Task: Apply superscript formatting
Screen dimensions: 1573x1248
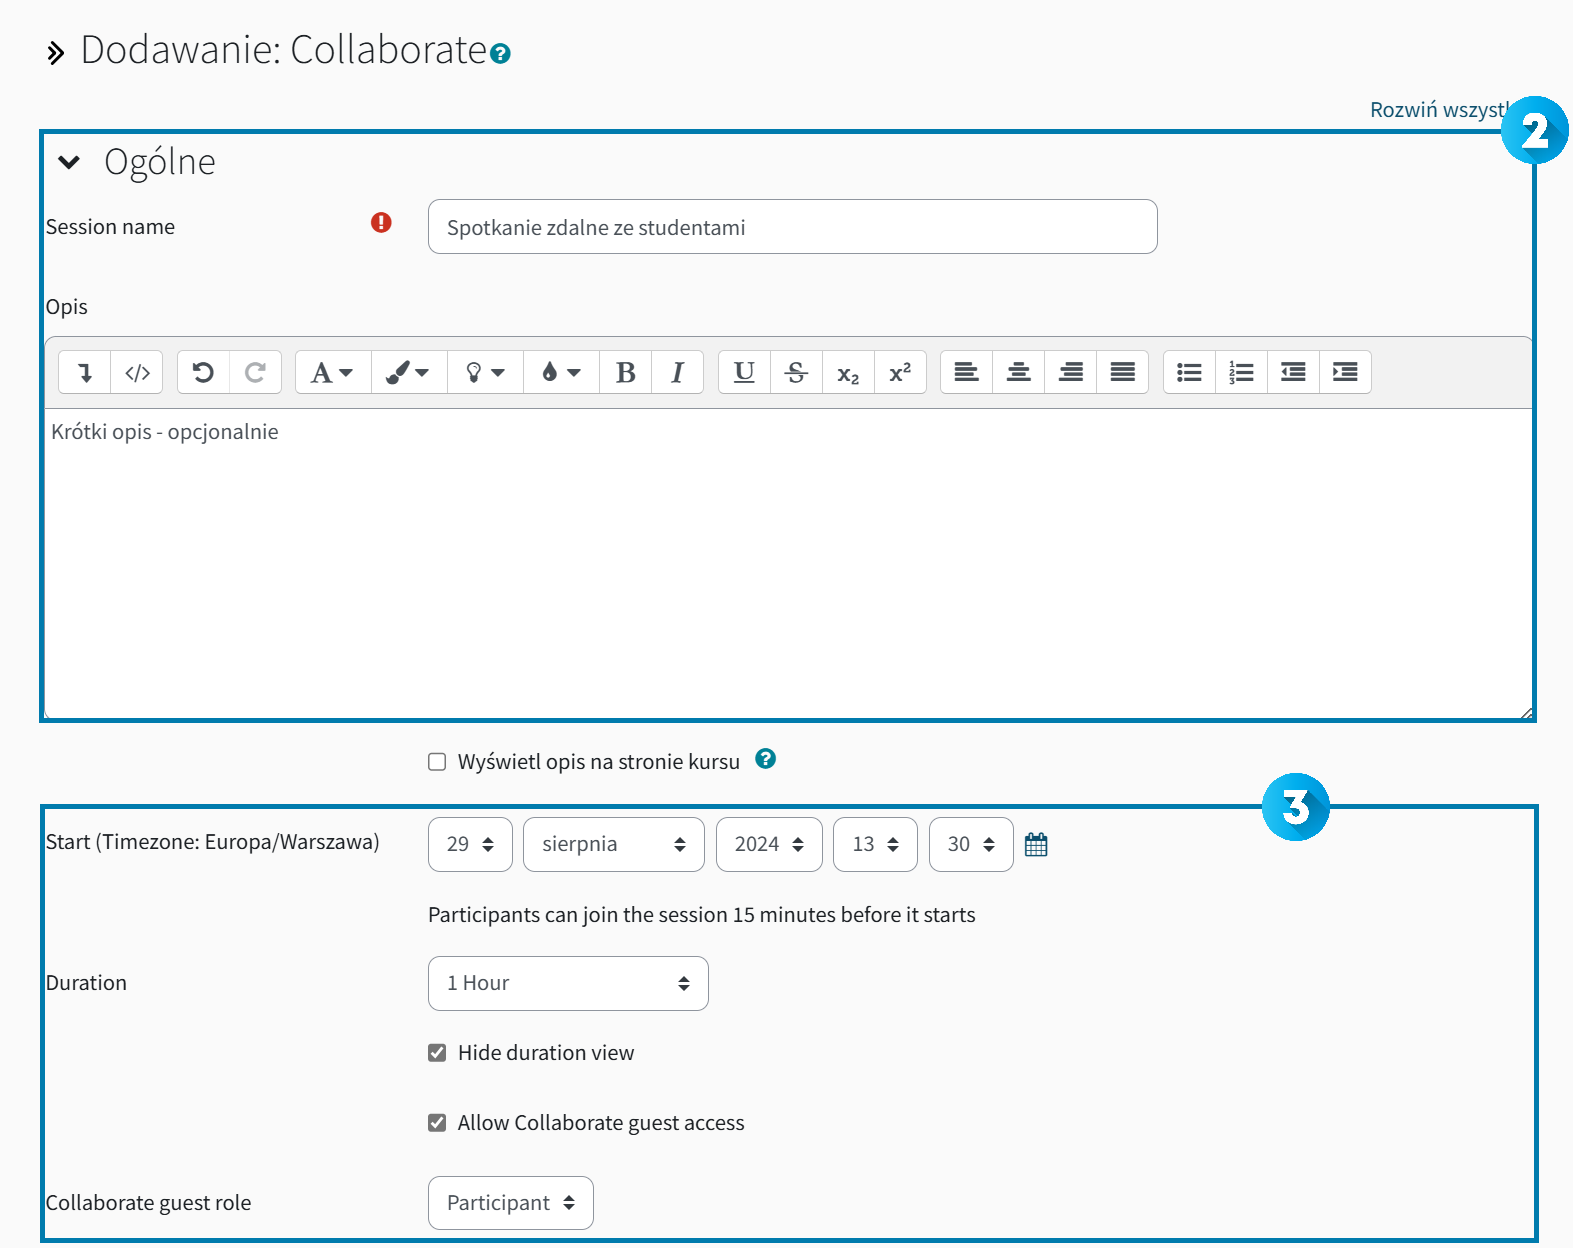Action: pyautogui.click(x=900, y=372)
